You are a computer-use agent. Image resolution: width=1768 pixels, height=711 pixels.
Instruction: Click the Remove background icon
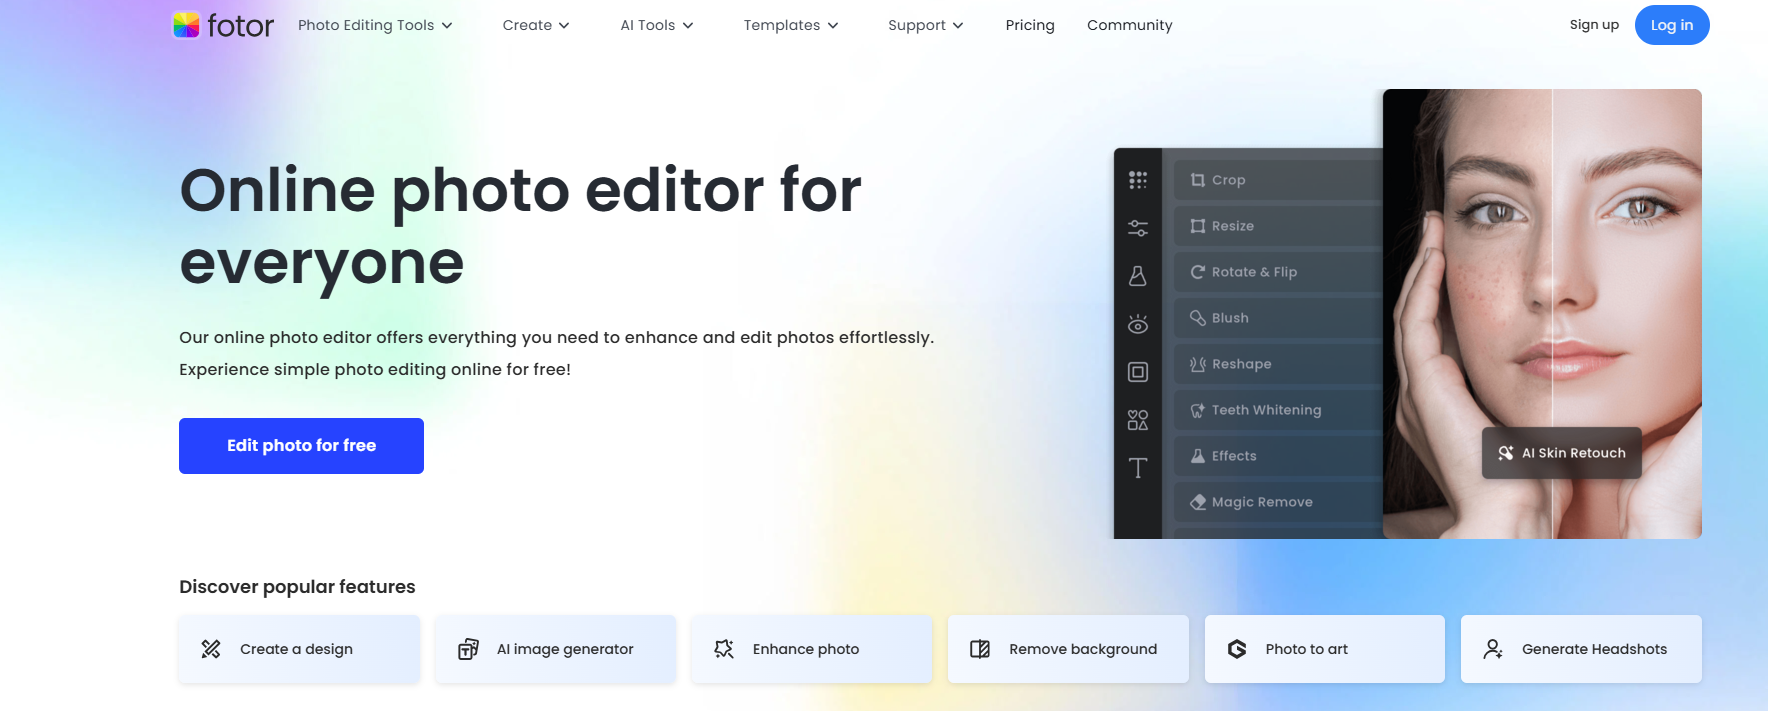[980, 649]
